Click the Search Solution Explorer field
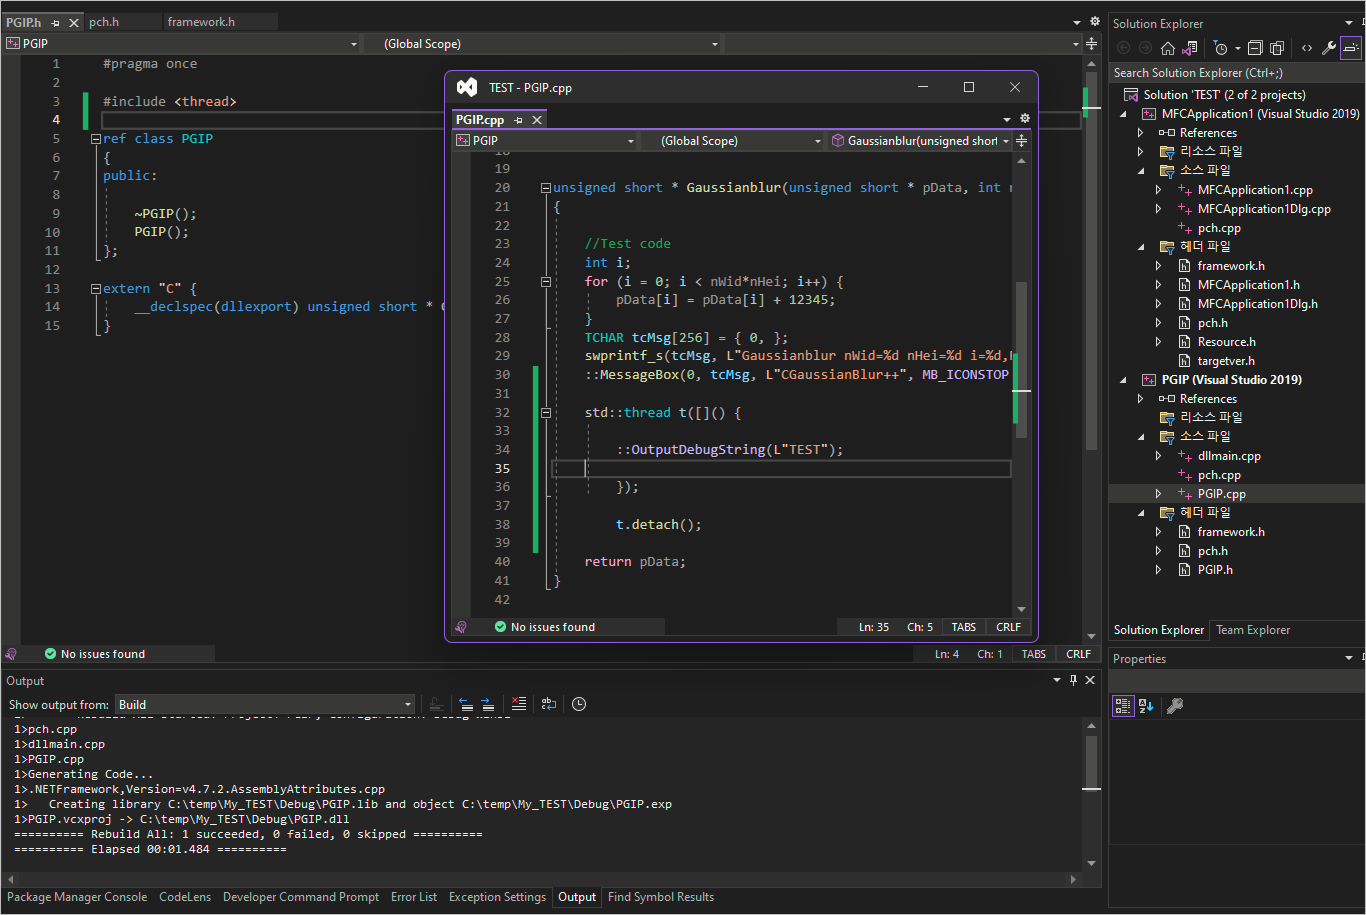Screen dimensions: 1366x915 point(1230,73)
